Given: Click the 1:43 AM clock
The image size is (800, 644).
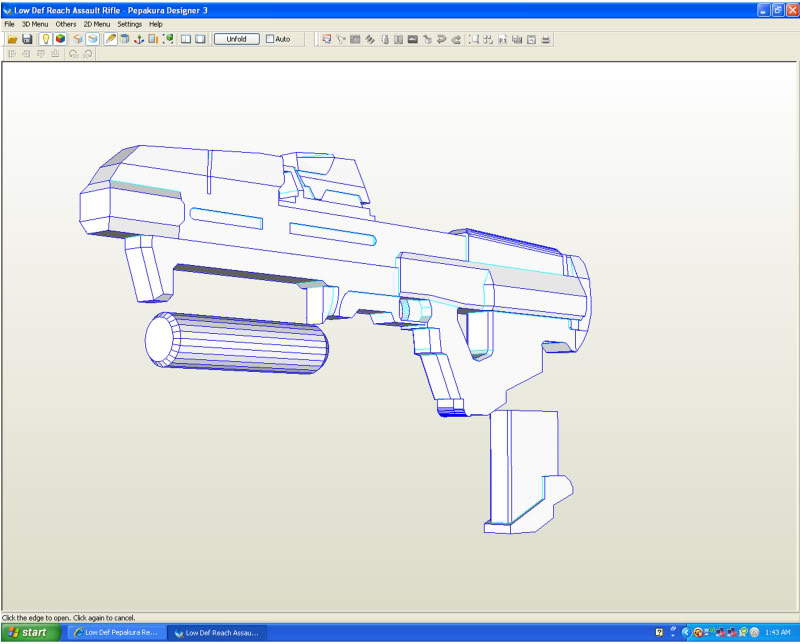Looking at the screenshot, I should coord(778,632).
